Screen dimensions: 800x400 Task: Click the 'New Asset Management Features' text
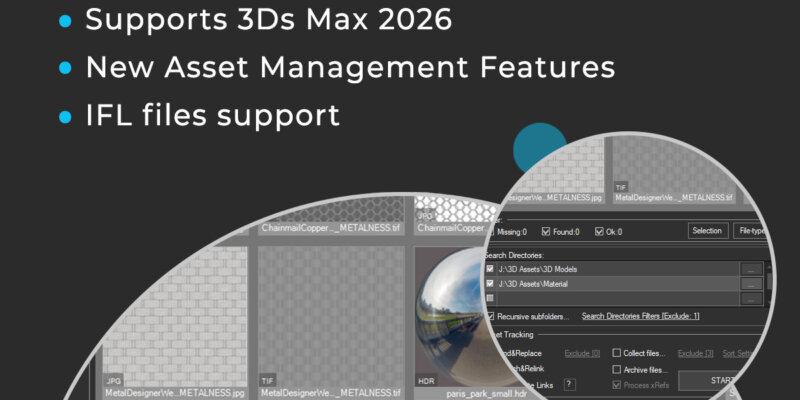(x=350, y=67)
